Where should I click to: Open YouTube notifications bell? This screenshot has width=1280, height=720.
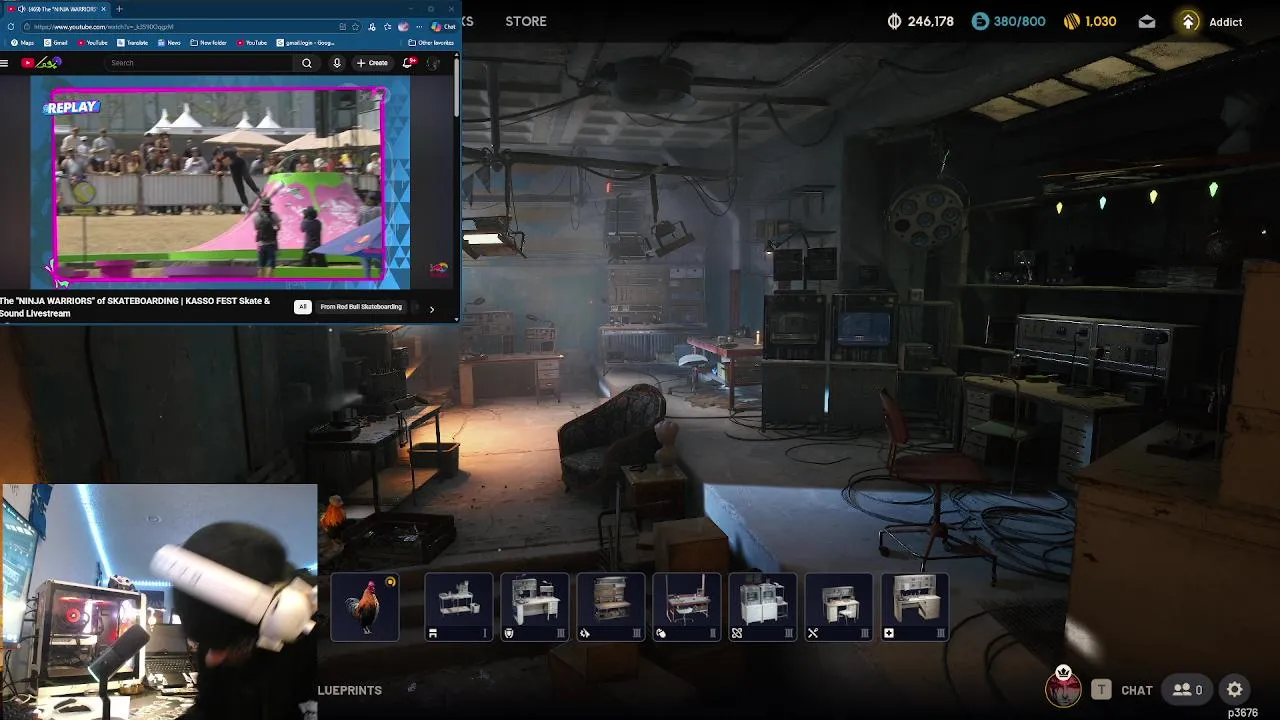tap(408, 63)
